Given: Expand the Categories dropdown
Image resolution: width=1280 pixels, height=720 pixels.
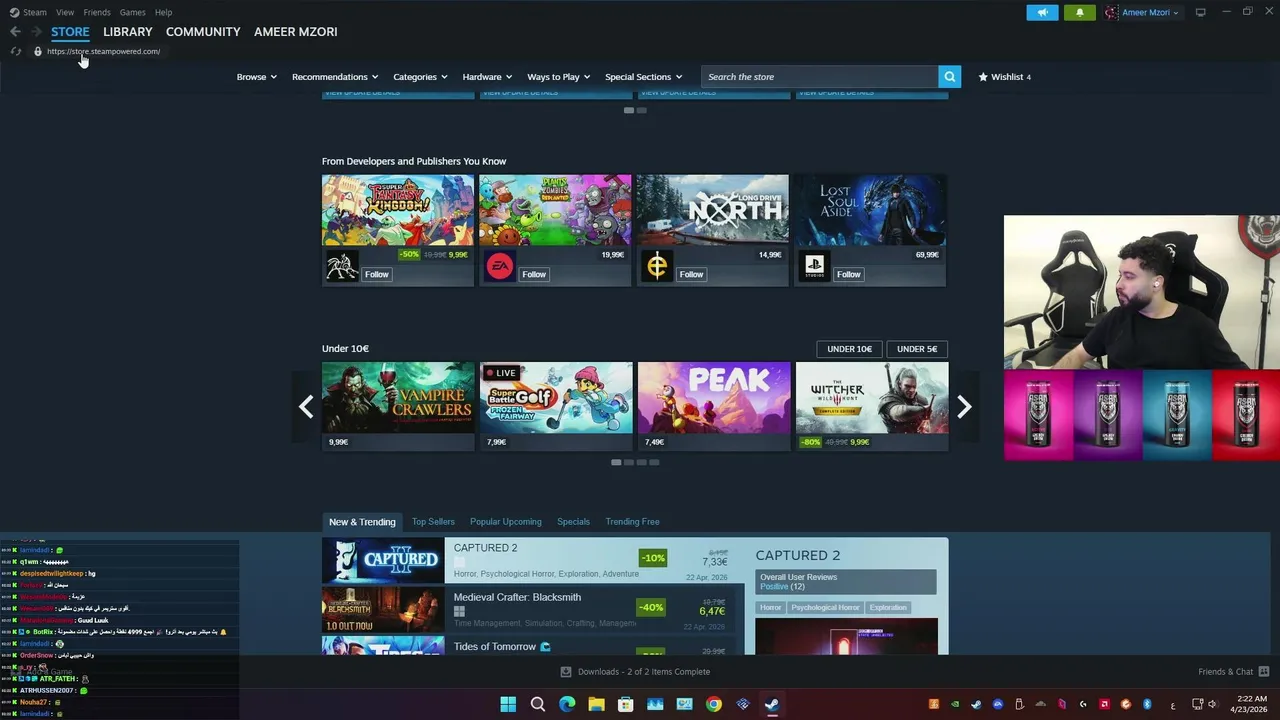Looking at the screenshot, I should tap(420, 77).
